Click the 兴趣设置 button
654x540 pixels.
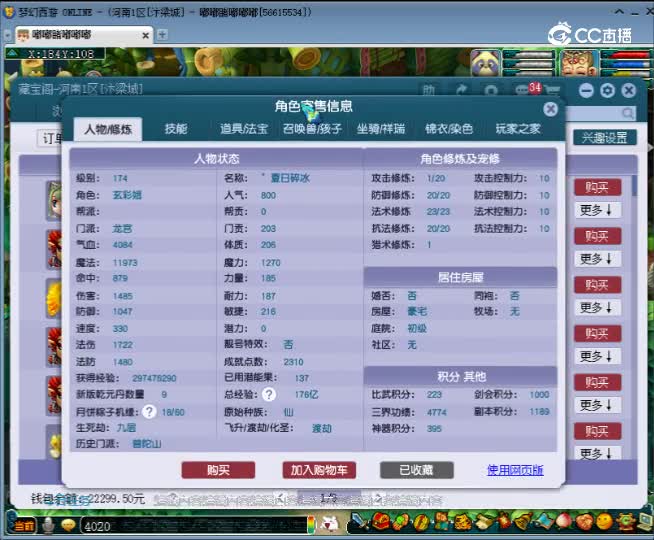click(605, 137)
